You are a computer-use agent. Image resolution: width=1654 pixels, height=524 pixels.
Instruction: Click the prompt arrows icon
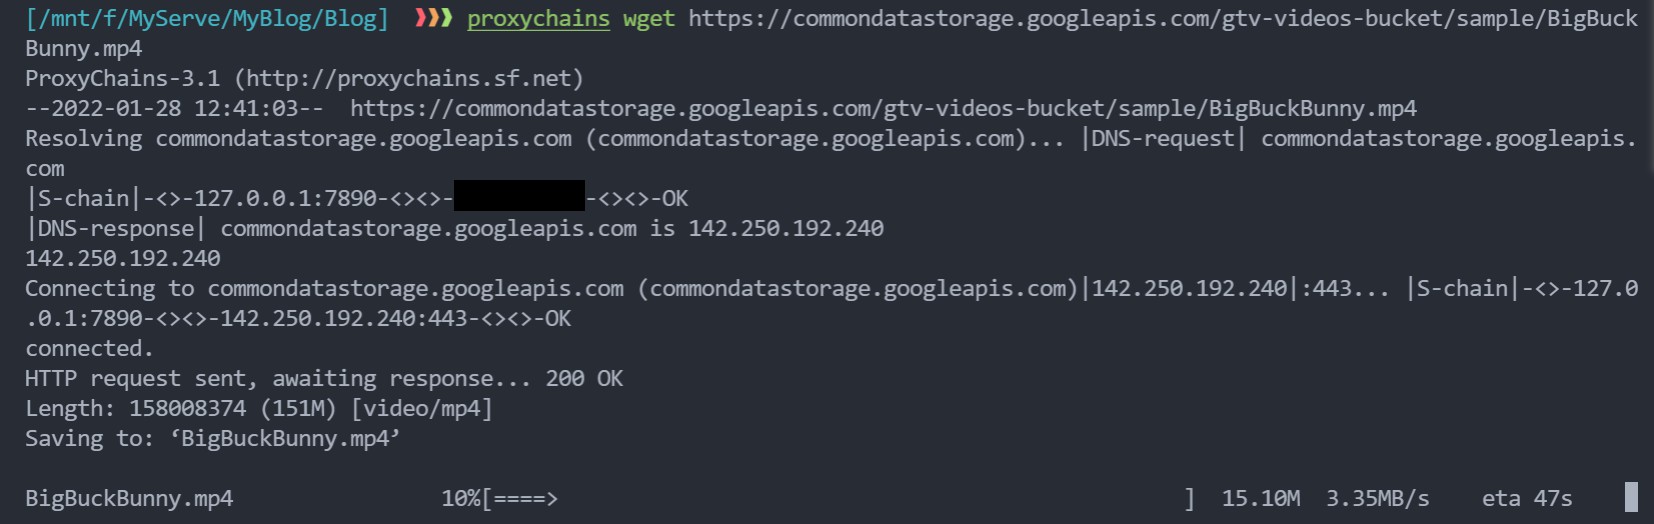[433, 18]
